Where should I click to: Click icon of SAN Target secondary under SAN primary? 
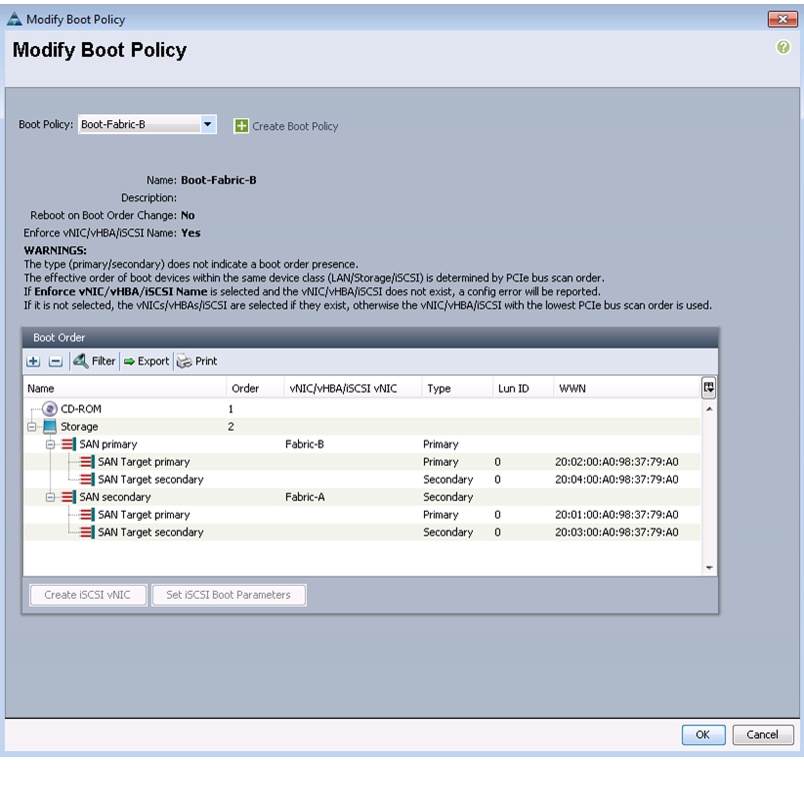click(87, 479)
